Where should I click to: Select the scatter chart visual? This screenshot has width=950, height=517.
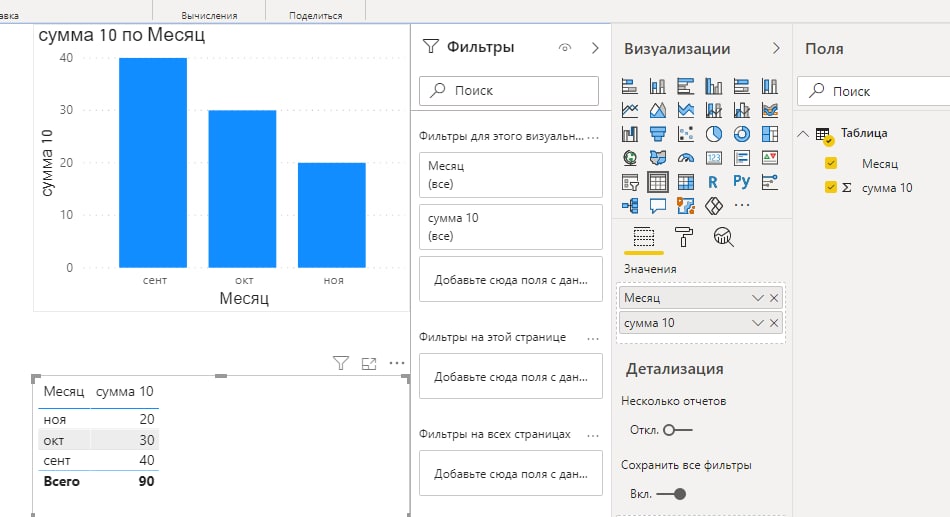click(x=685, y=133)
